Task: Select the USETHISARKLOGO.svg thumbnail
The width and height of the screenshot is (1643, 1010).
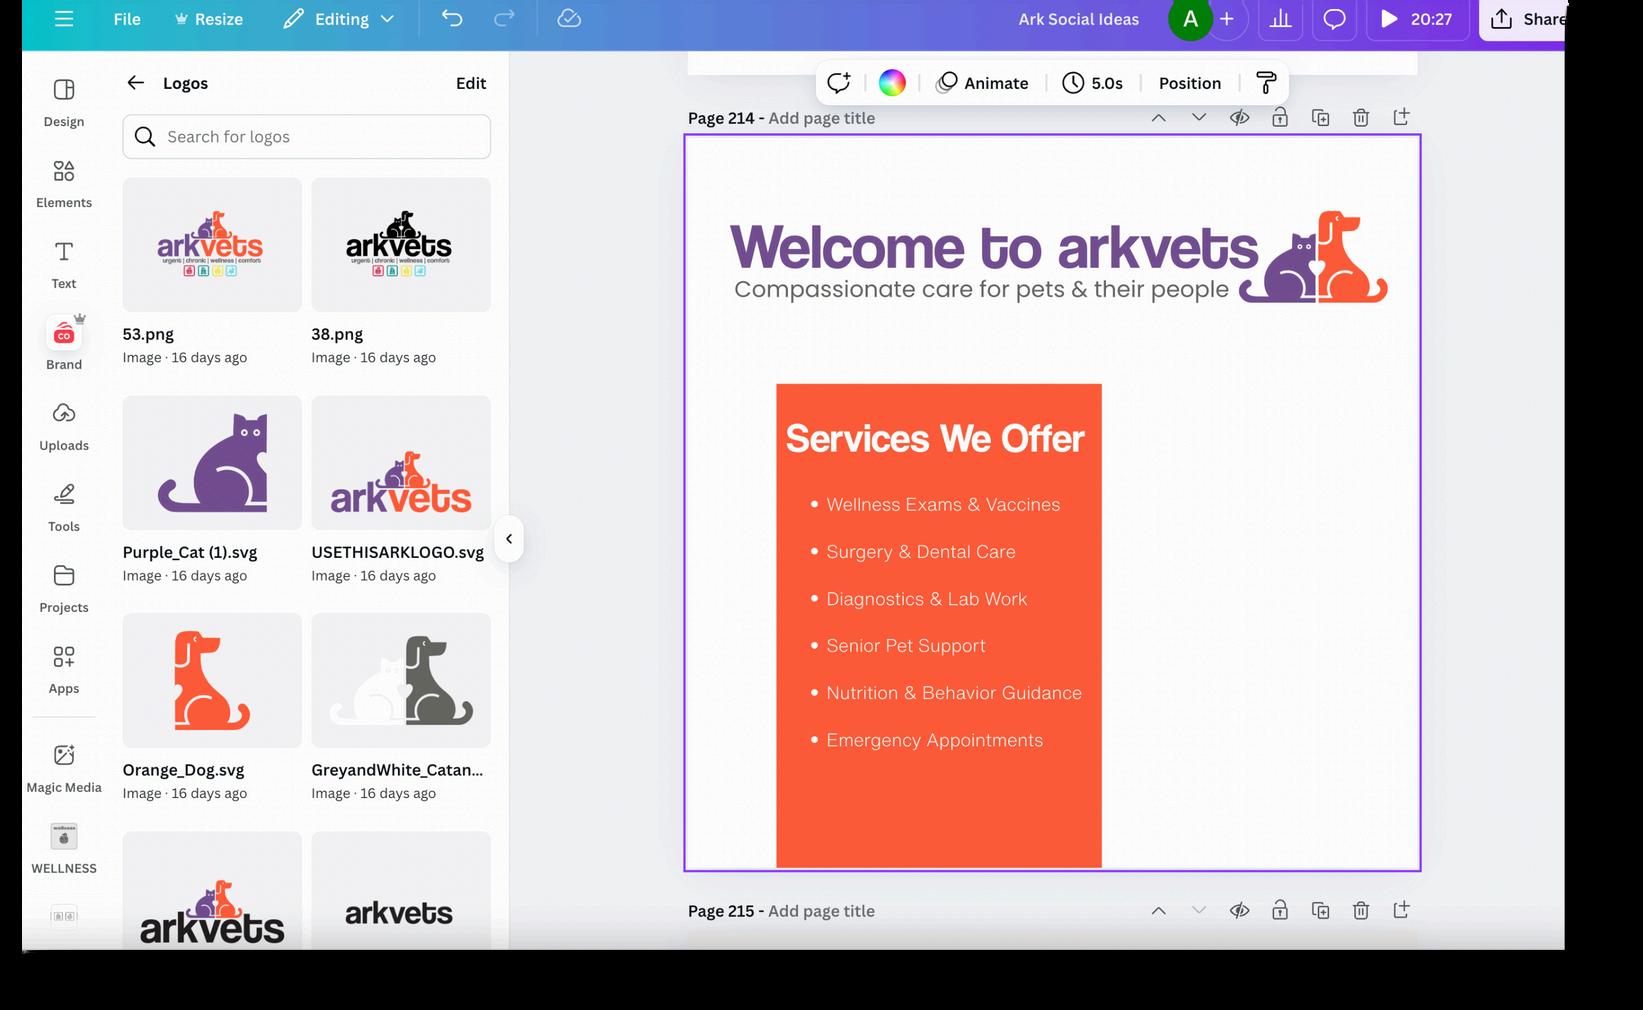Action: pos(401,463)
